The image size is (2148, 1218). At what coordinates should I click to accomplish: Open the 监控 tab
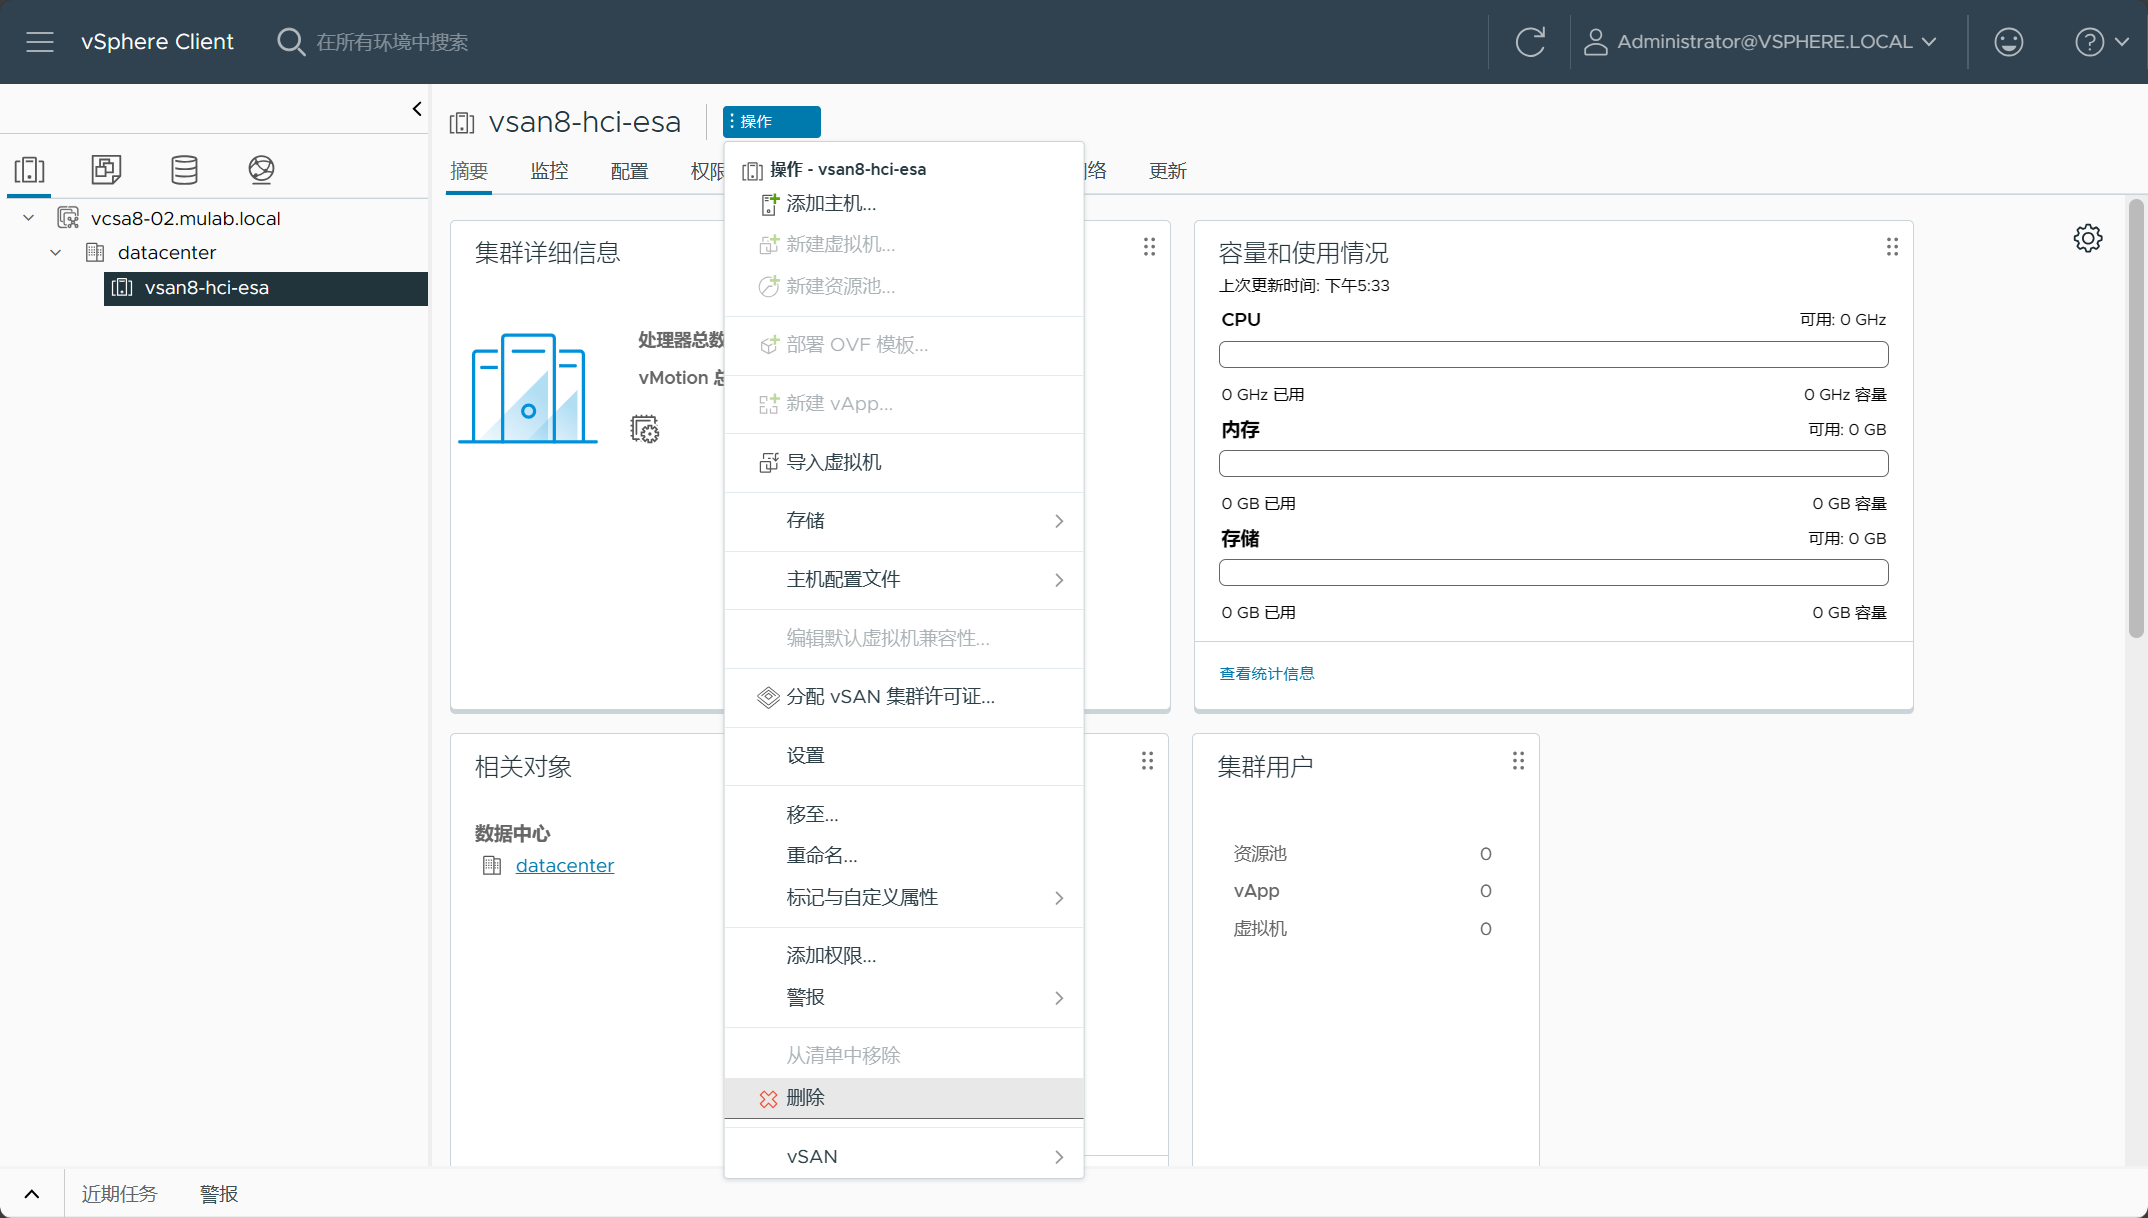click(549, 171)
